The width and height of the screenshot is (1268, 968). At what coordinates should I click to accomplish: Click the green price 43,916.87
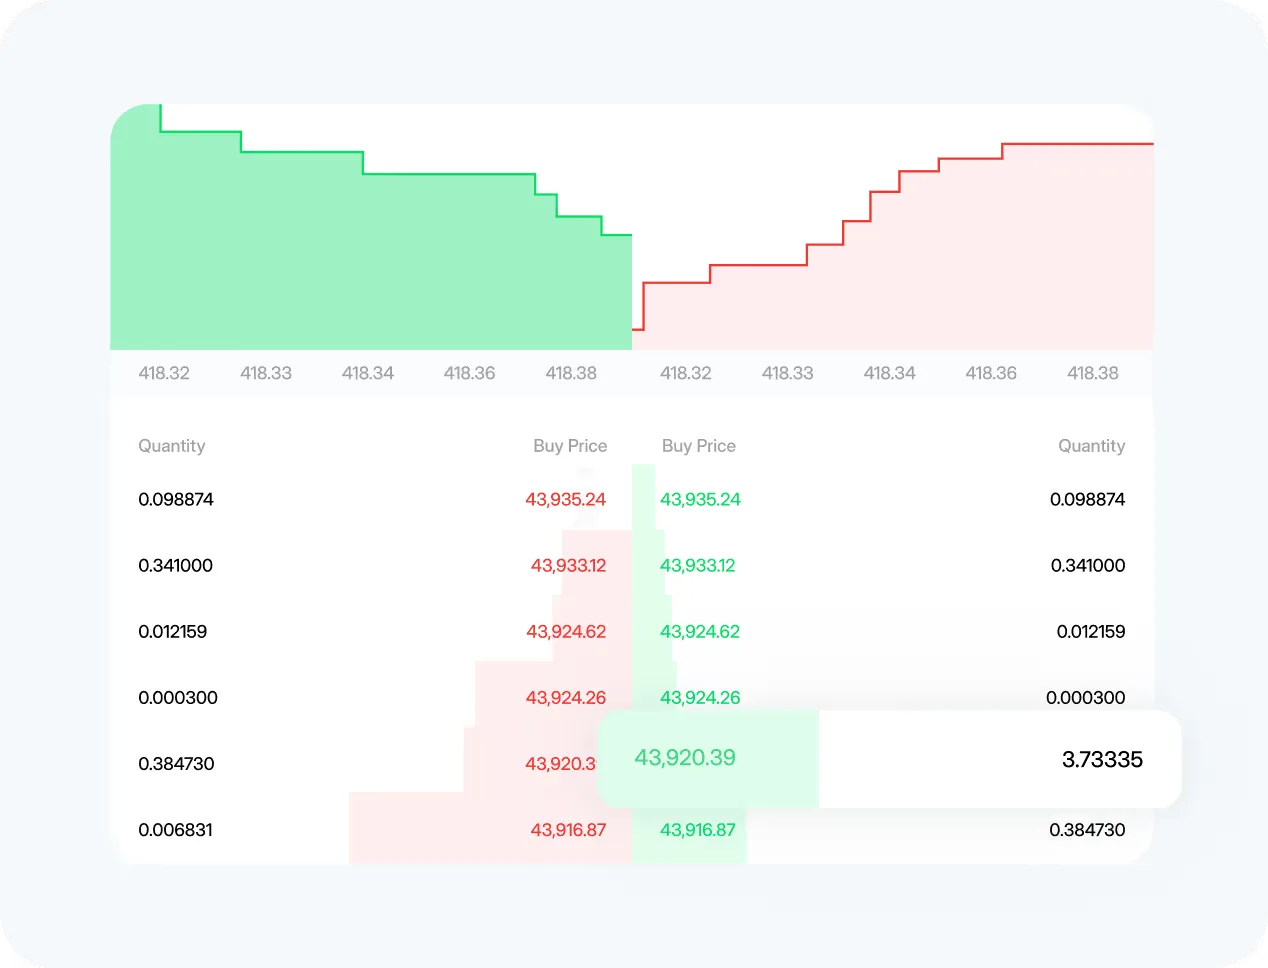pyautogui.click(x=697, y=829)
